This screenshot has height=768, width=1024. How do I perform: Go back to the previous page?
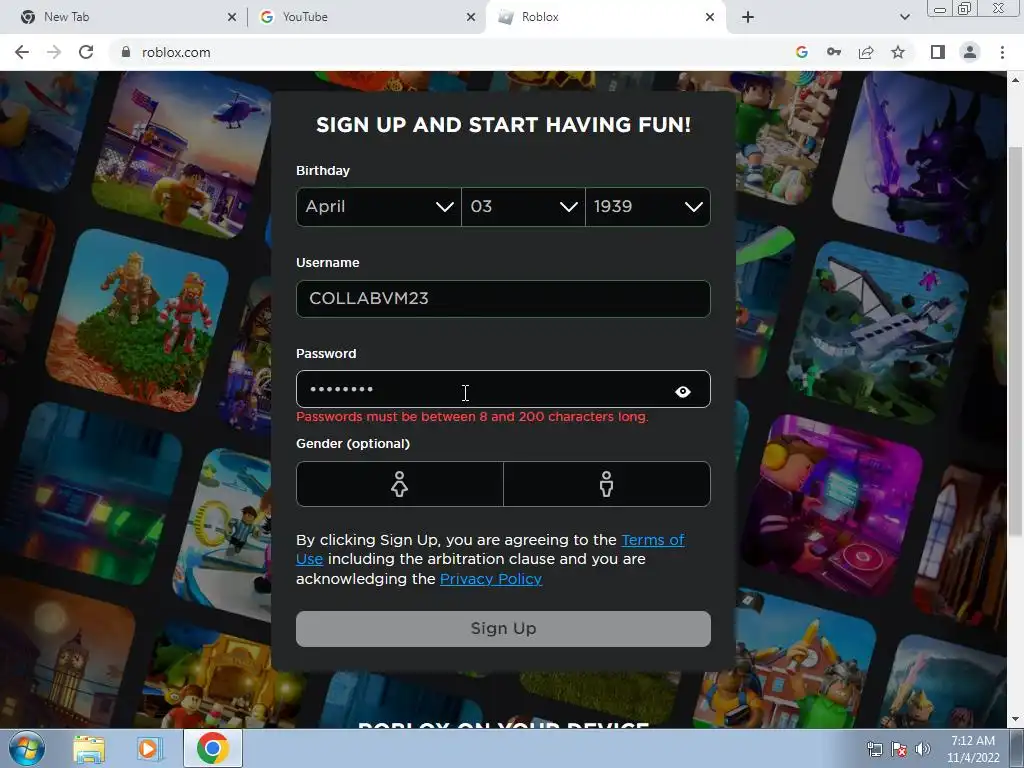click(x=22, y=52)
